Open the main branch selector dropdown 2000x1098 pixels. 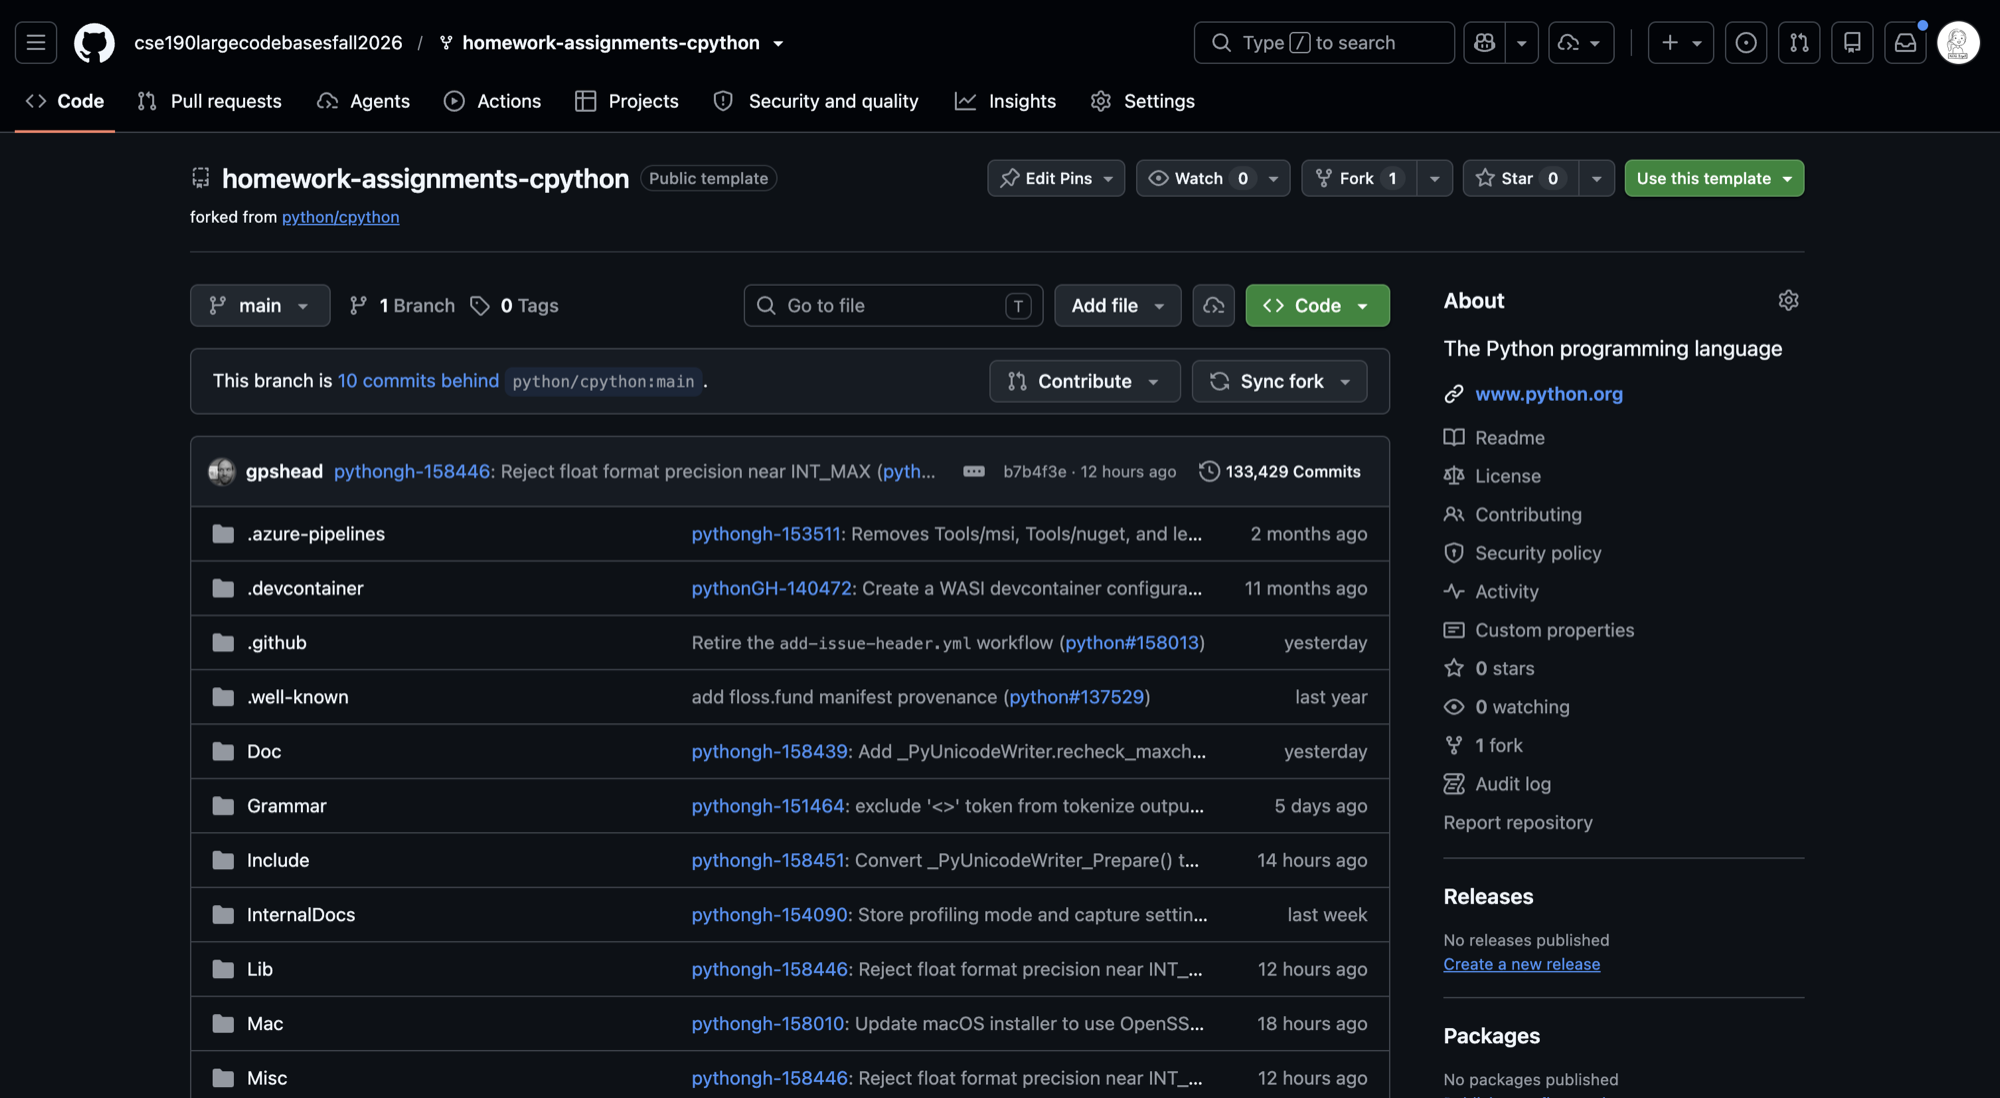260,306
